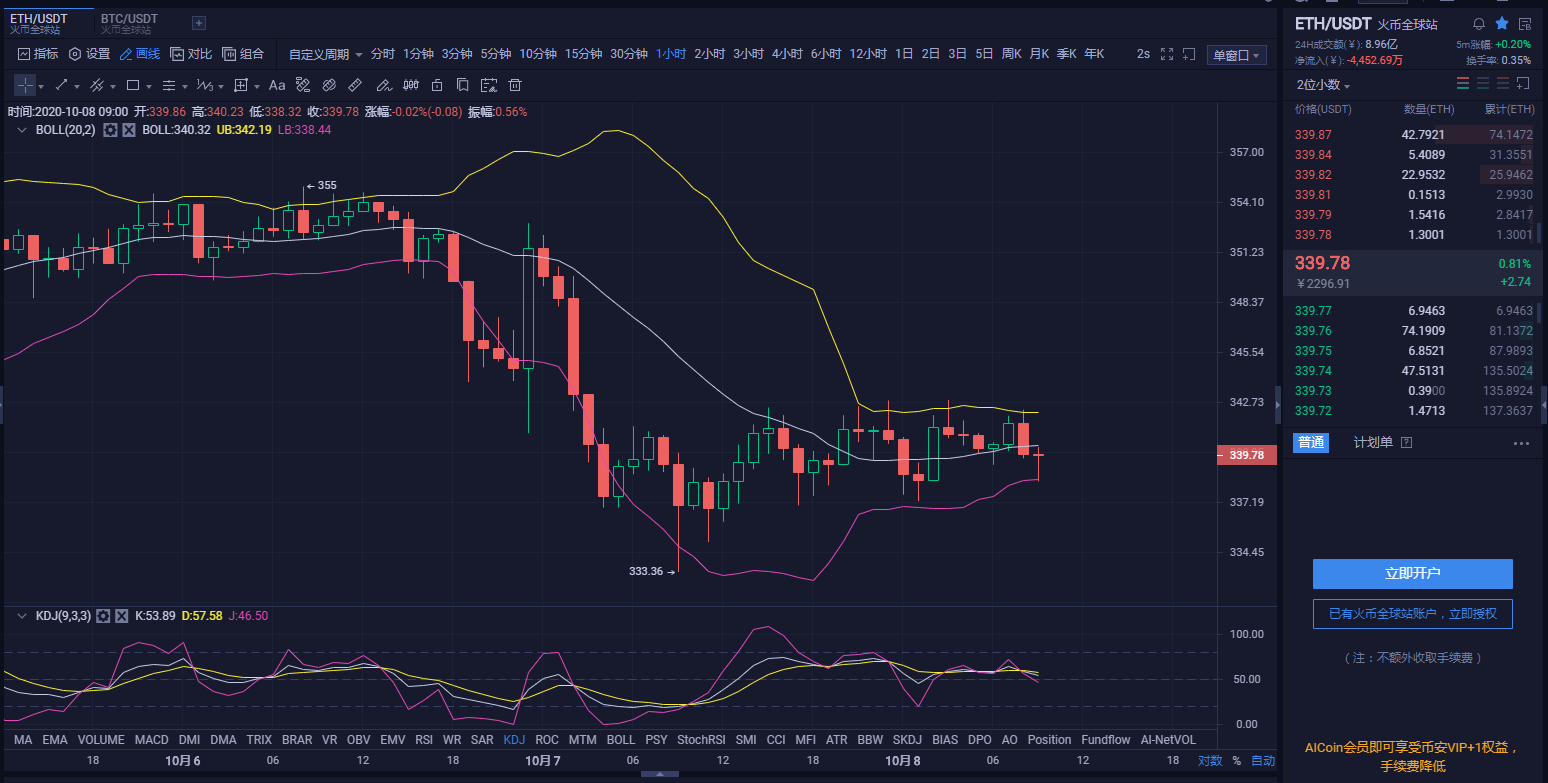This screenshot has height=783, width=1548.
Task: Click the ruler measurement tool icon
Action: point(354,85)
